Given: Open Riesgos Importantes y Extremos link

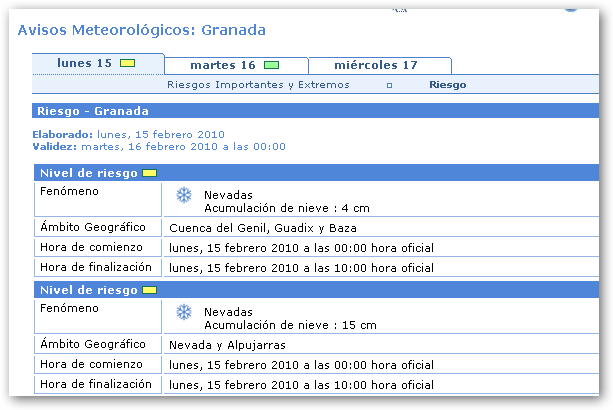Looking at the screenshot, I should (x=258, y=85).
